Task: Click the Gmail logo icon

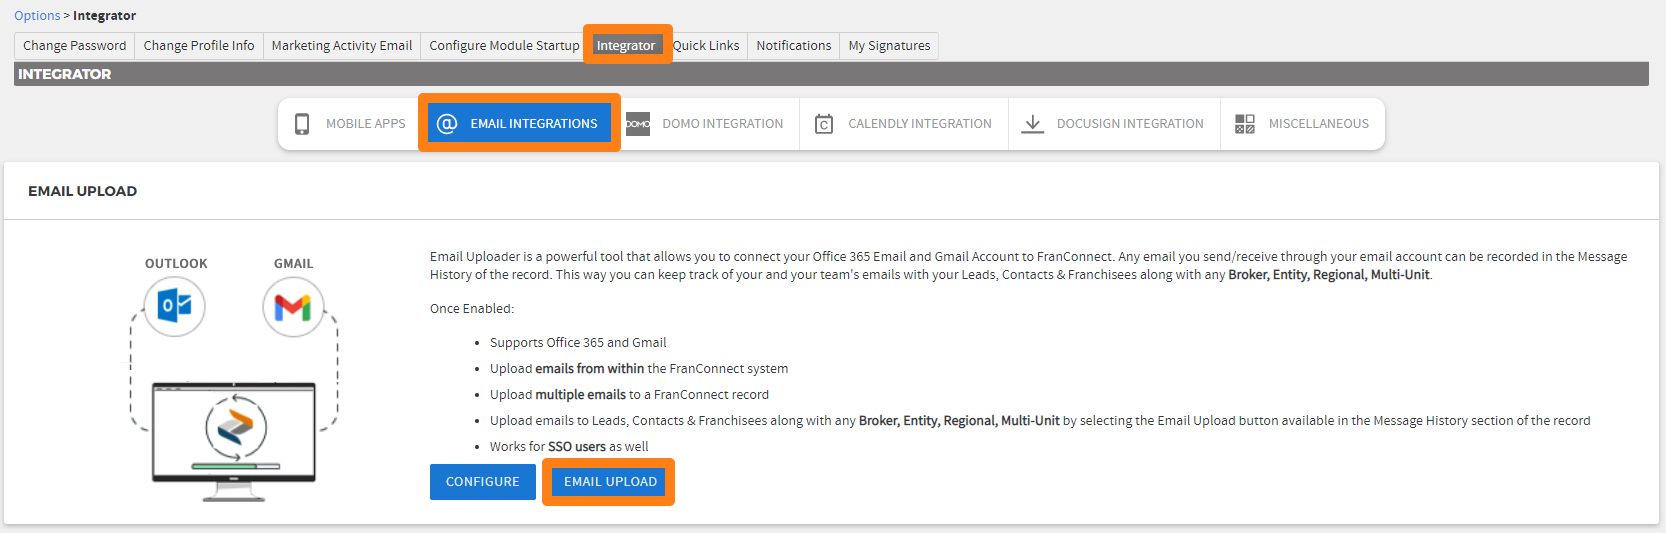Action: pyautogui.click(x=293, y=307)
